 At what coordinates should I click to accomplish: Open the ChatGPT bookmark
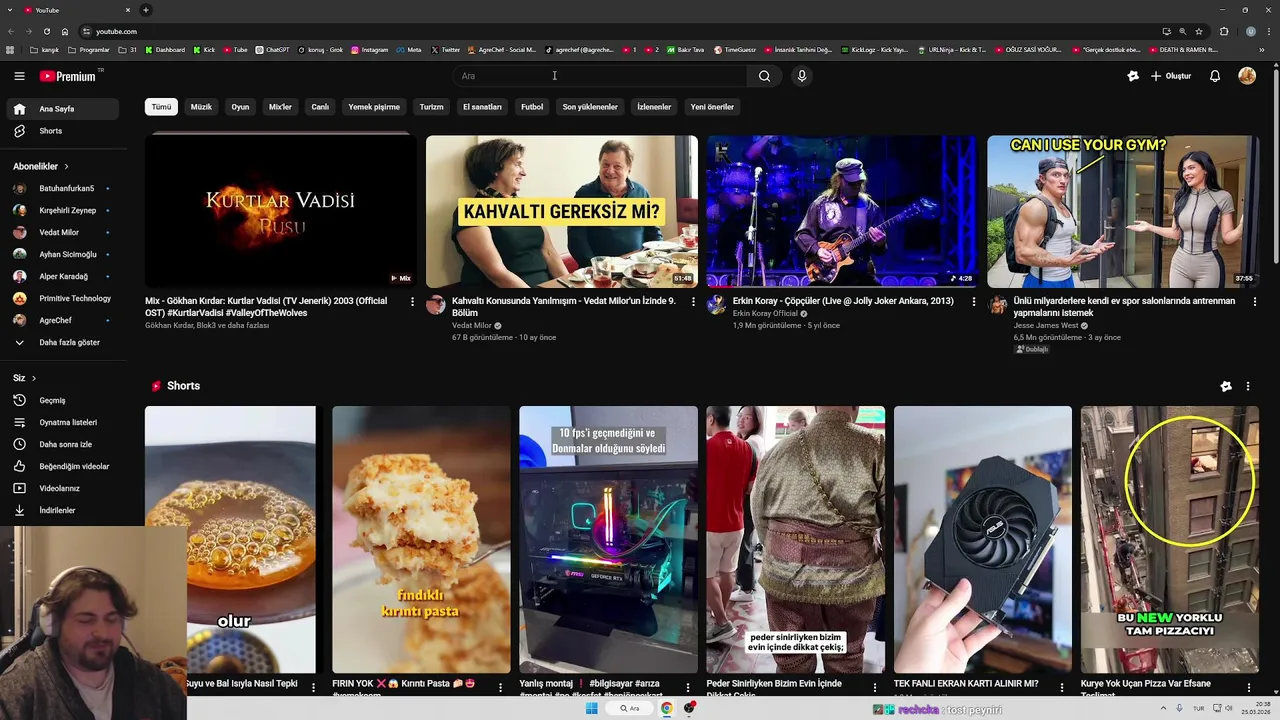tap(272, 49)
